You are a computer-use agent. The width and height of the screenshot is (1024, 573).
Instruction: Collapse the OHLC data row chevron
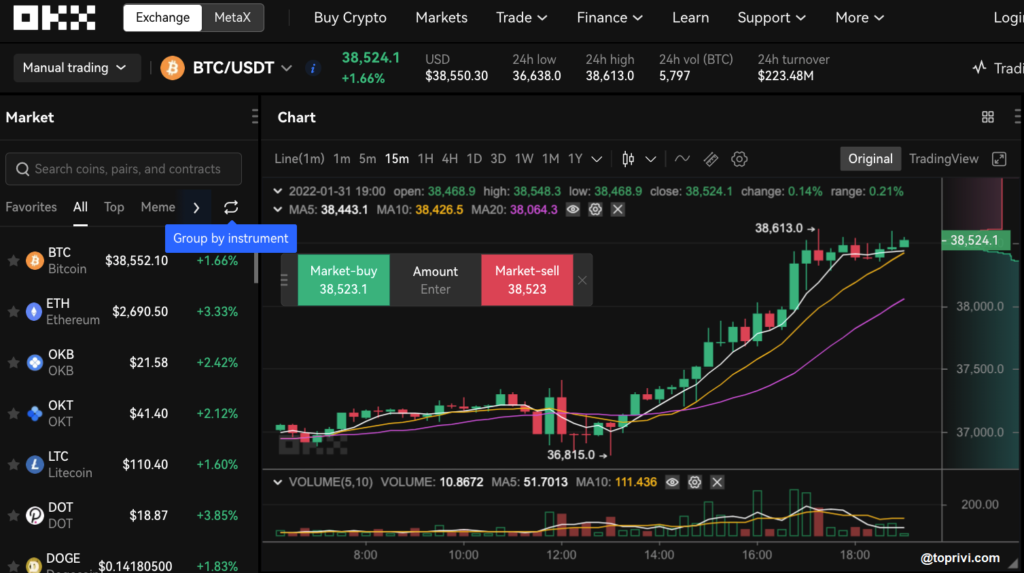coord(278,191)
